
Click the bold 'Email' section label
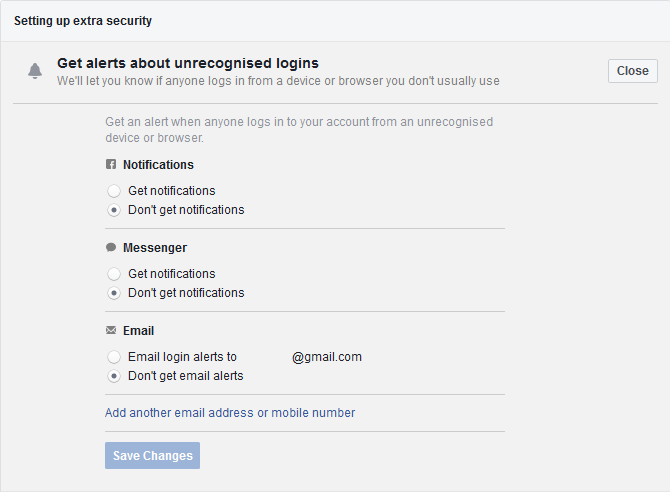138,331
